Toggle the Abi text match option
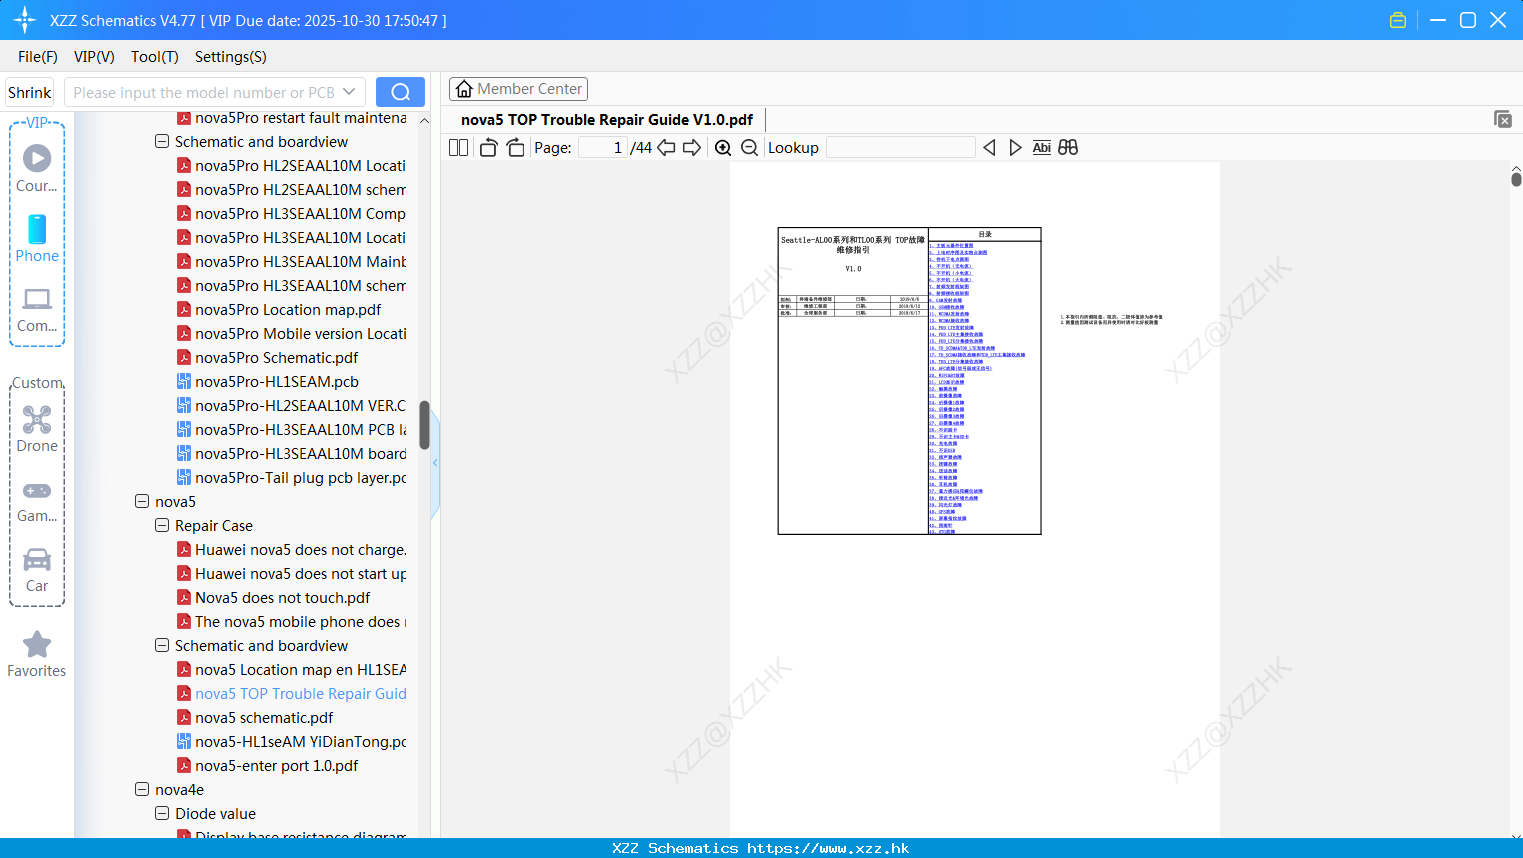This screenshot has height=858, width=1523. pos(1041,147)
